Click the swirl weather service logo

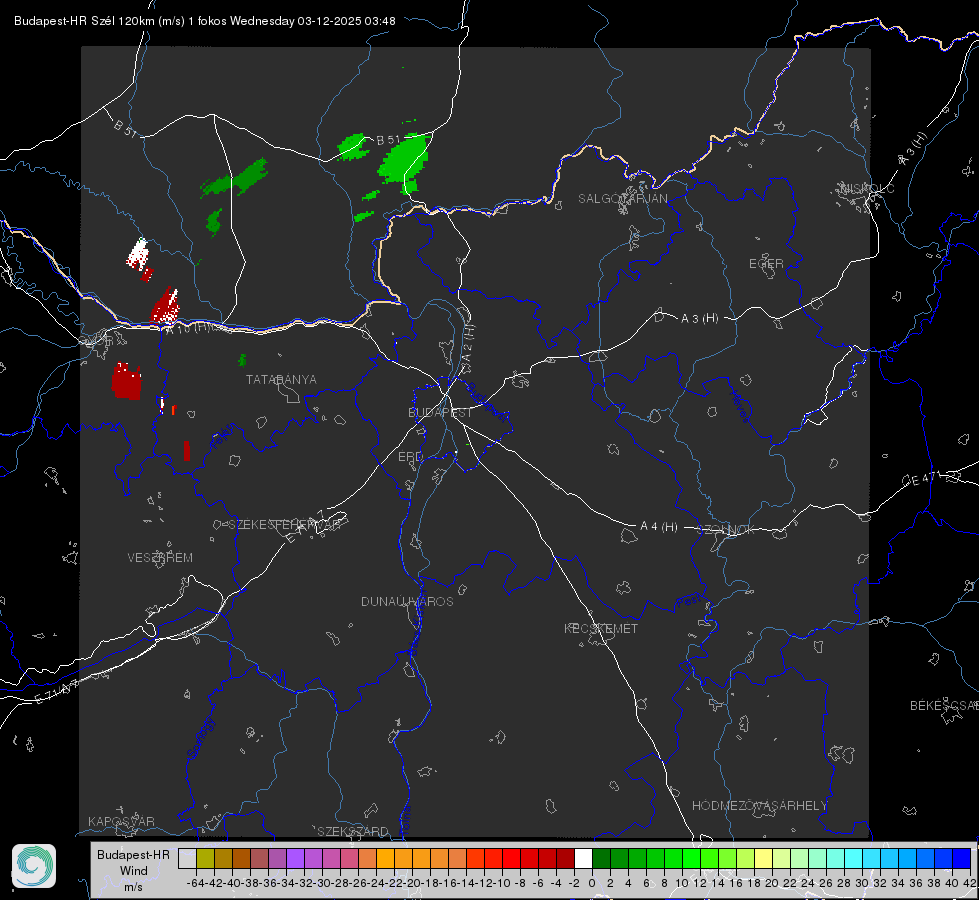pyautogui.click(x=34, y=866)
